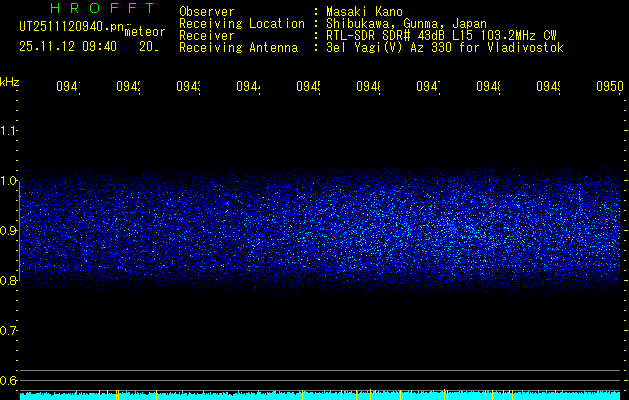Click the cyan signal level bar at bottom
Screen dimensions: 629x400
320,396
